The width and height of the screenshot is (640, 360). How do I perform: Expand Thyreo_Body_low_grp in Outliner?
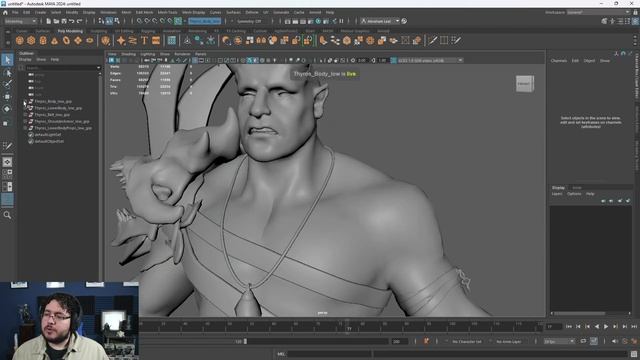25,102
